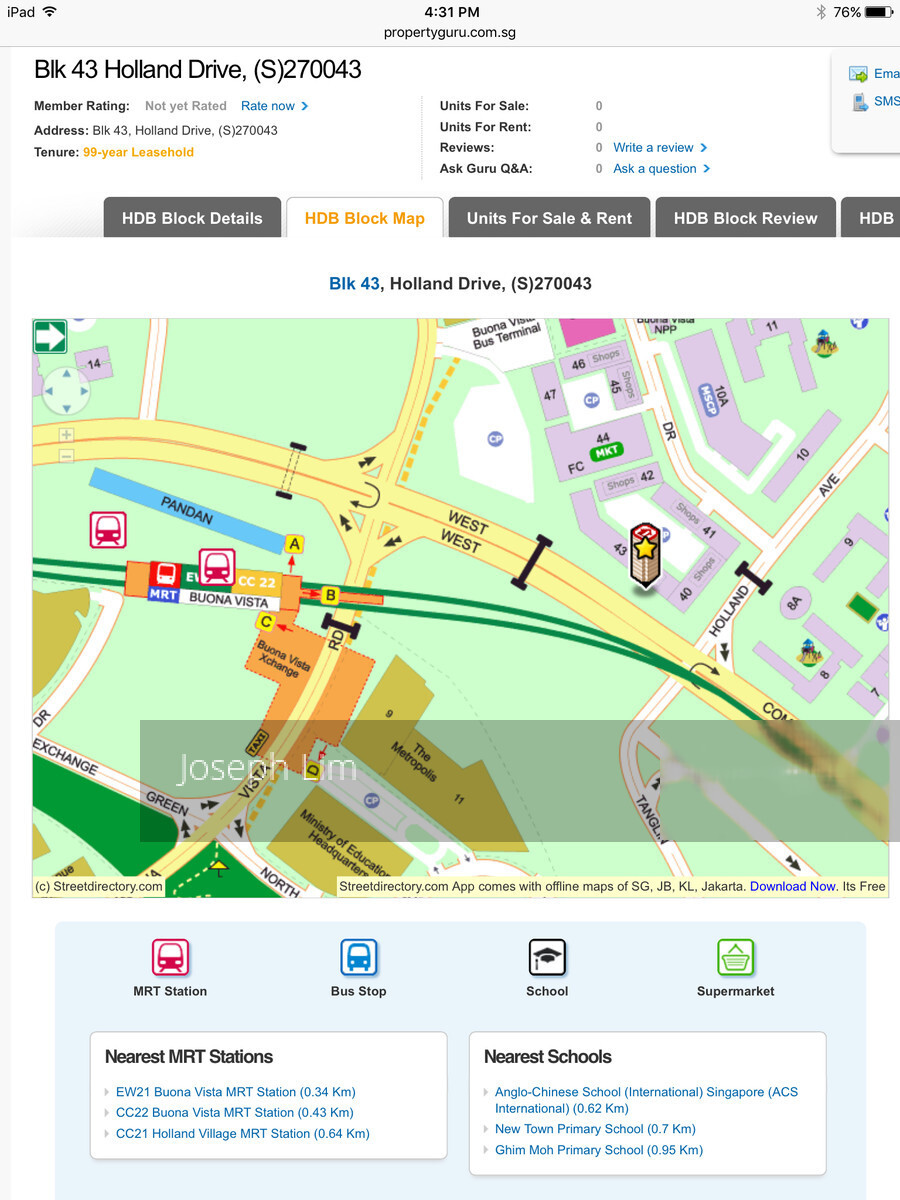Click the Write a review link
The image size is (900, 1200).
click(x=654, y=148)
